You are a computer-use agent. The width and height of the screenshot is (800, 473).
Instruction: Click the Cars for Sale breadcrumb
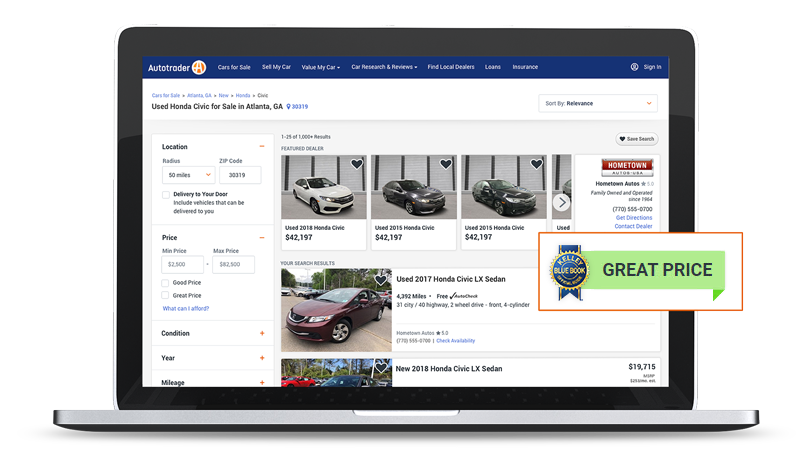click(x=166, y=95)
